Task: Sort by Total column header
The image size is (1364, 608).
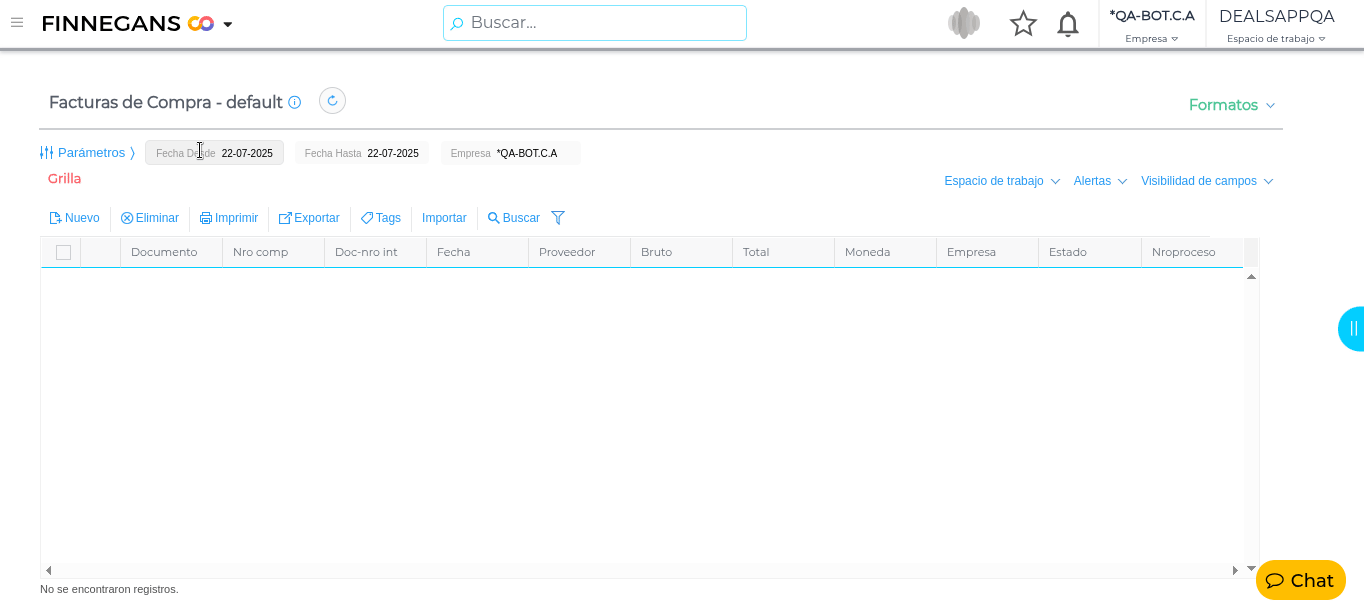Action: pyautogui.click(x=783, y=252)
